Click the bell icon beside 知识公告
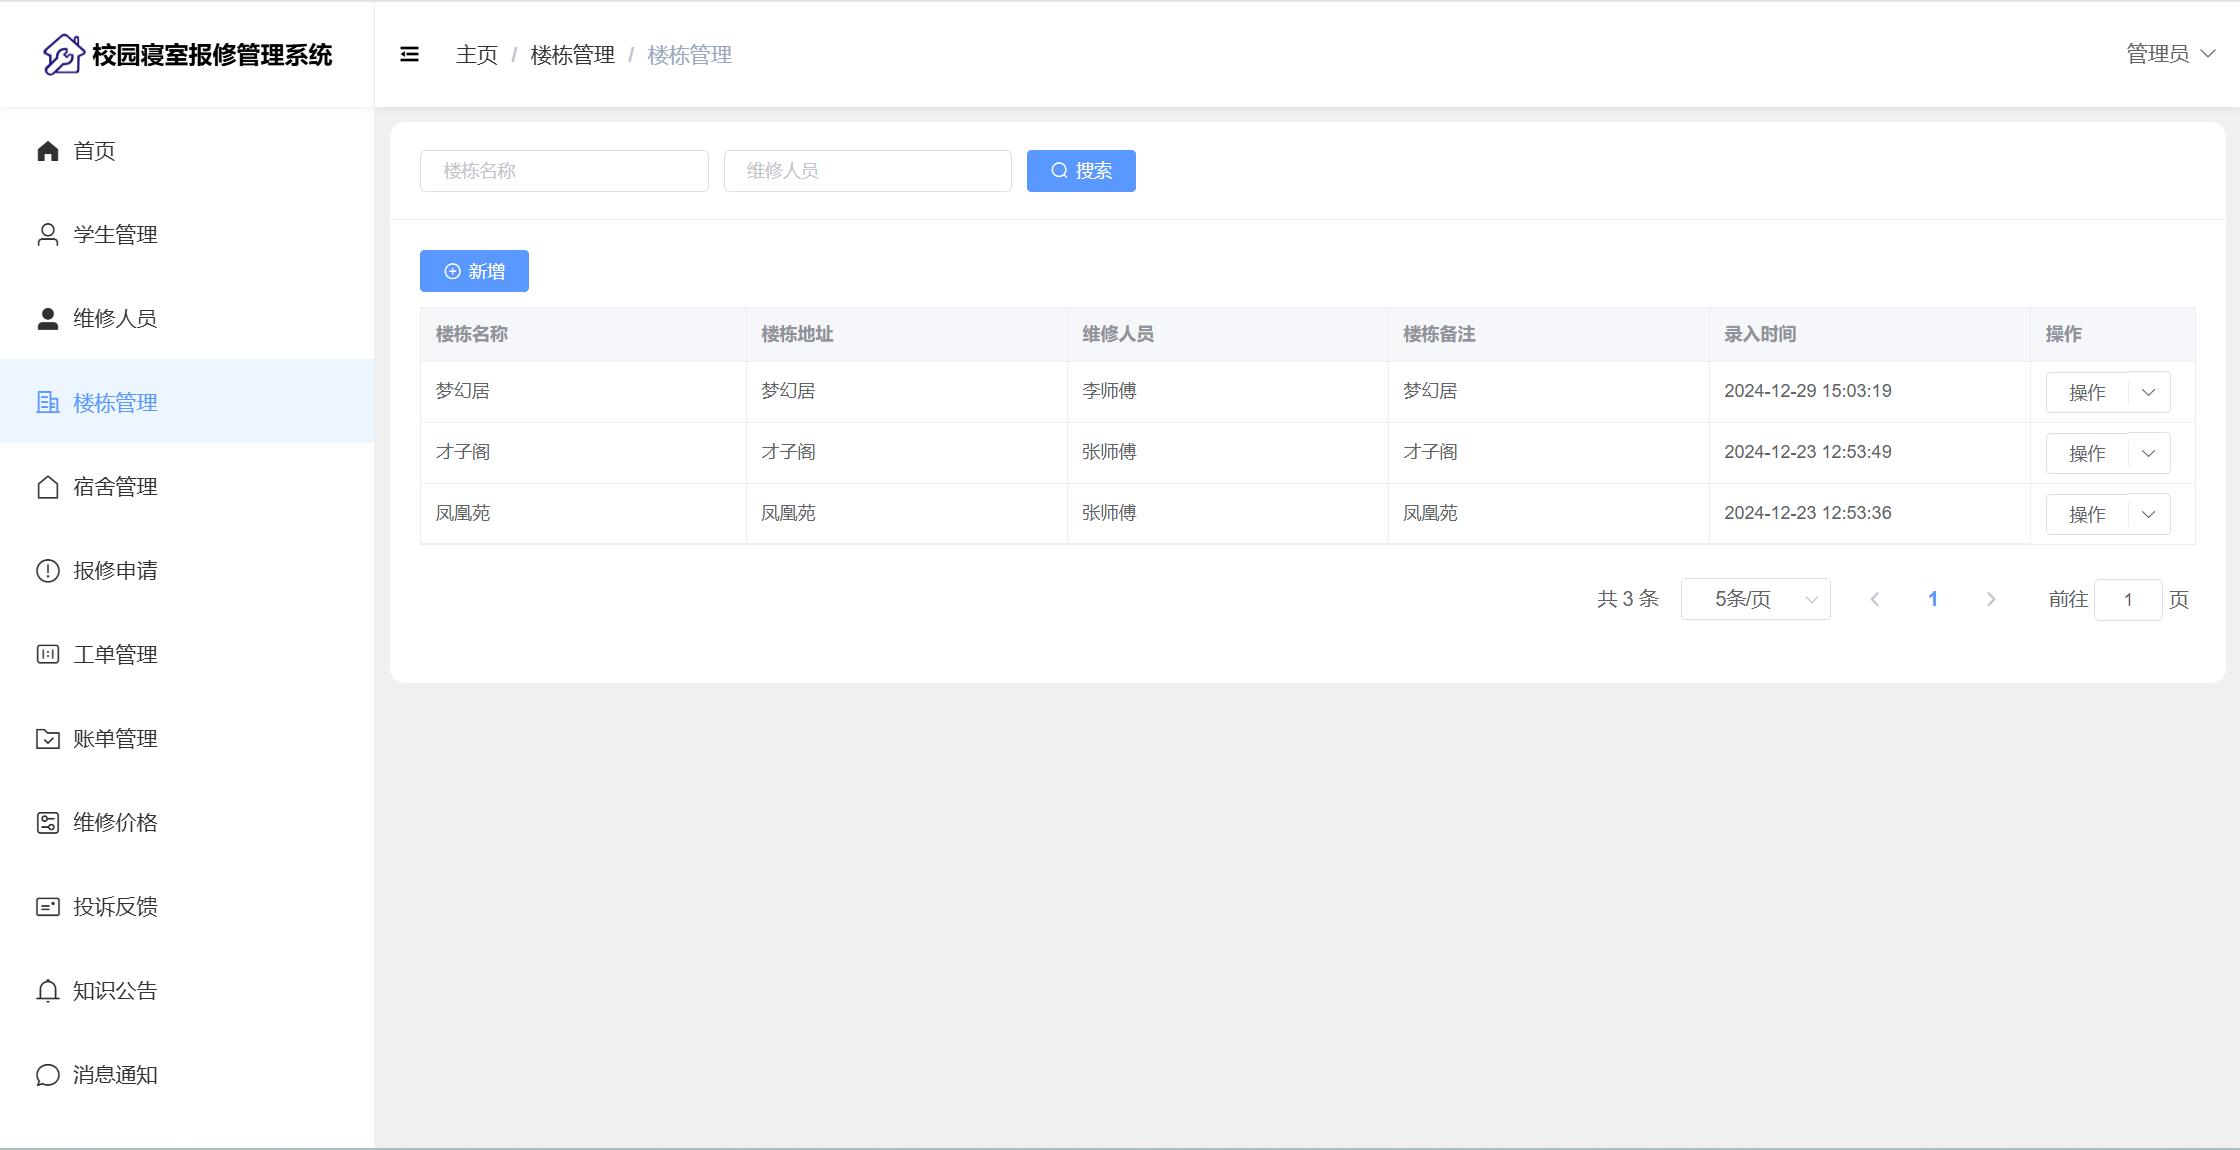The image size is (2240, 1150). (47, 991)
